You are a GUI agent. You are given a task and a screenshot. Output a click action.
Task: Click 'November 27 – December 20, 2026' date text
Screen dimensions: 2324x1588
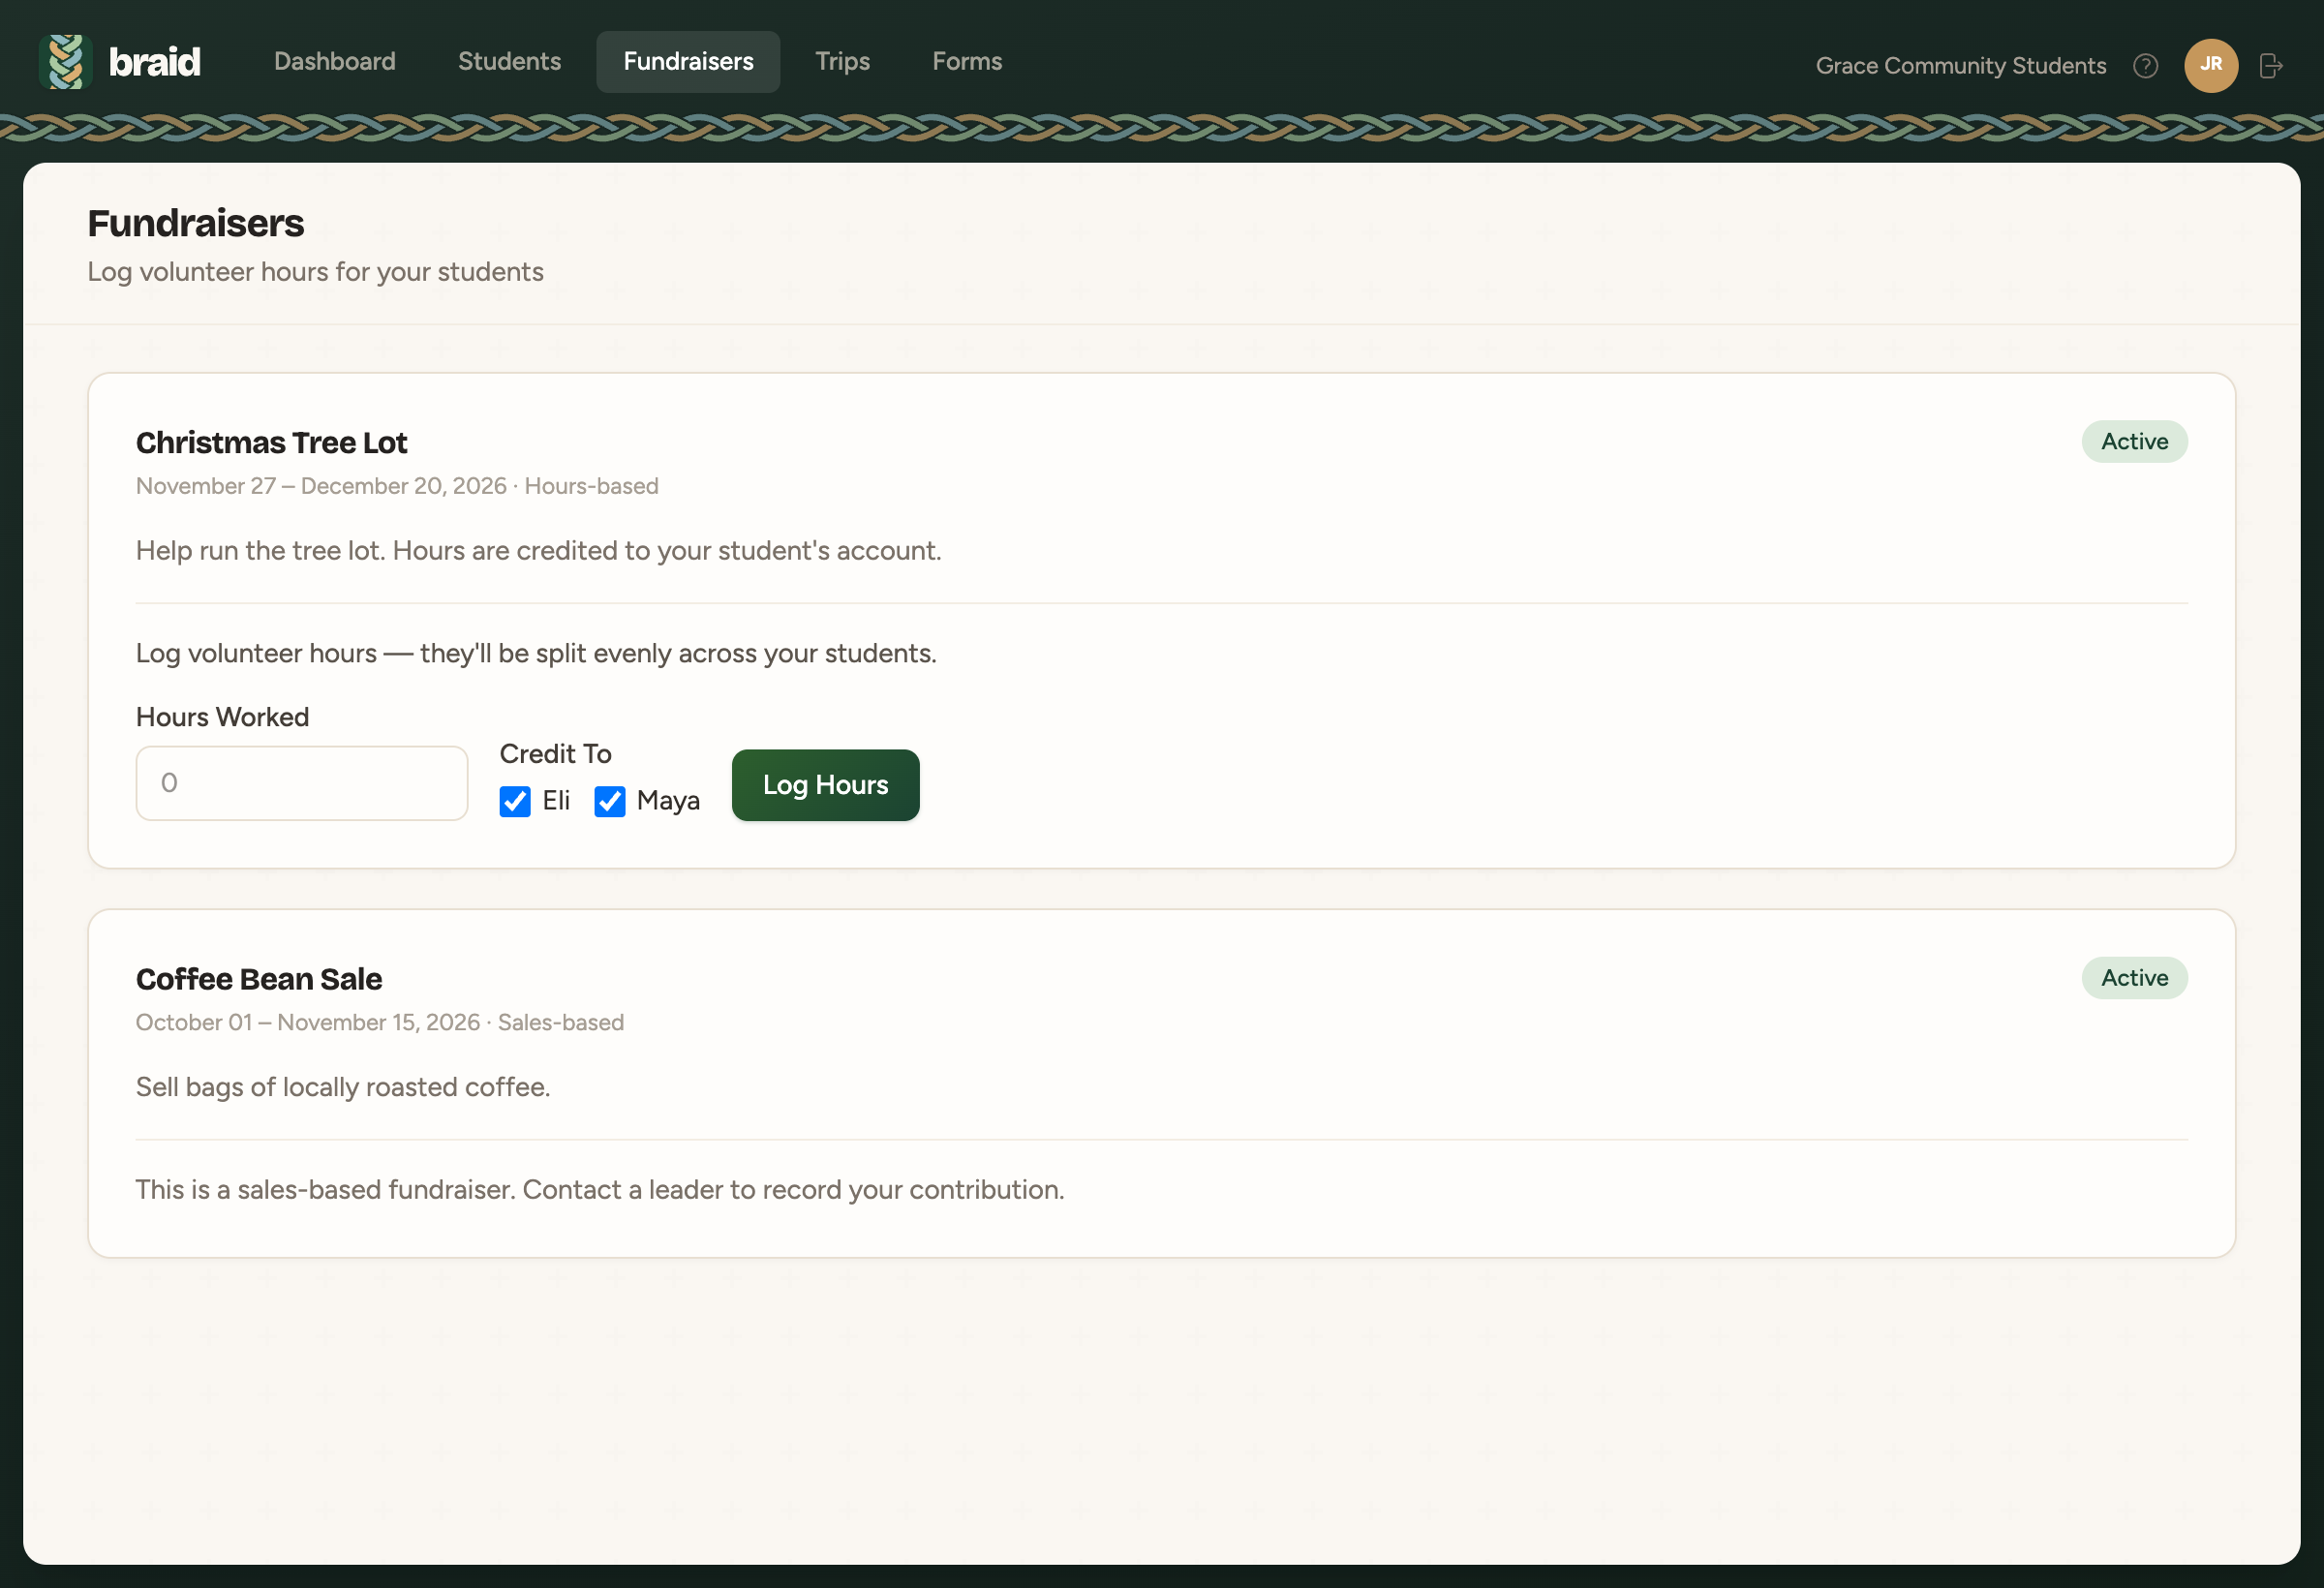point(321,486)
